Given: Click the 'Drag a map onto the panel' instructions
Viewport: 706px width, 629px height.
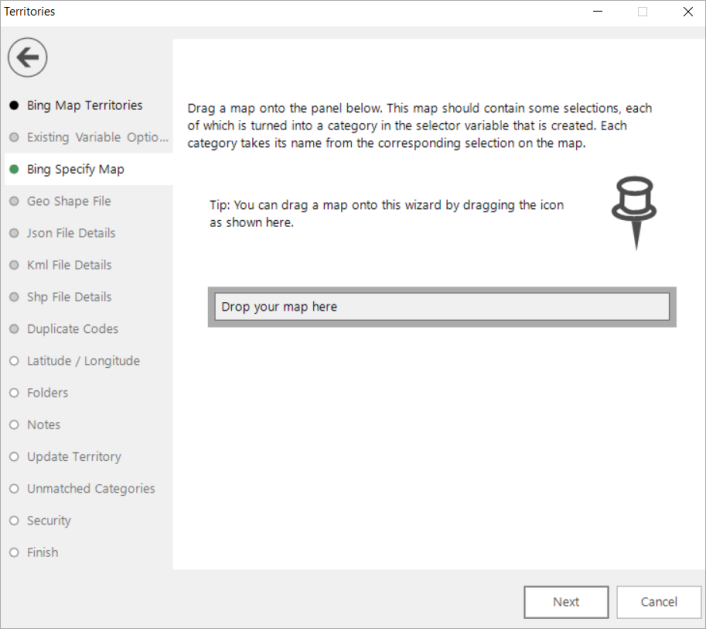Looking at the screenshot, I should 420,126.
